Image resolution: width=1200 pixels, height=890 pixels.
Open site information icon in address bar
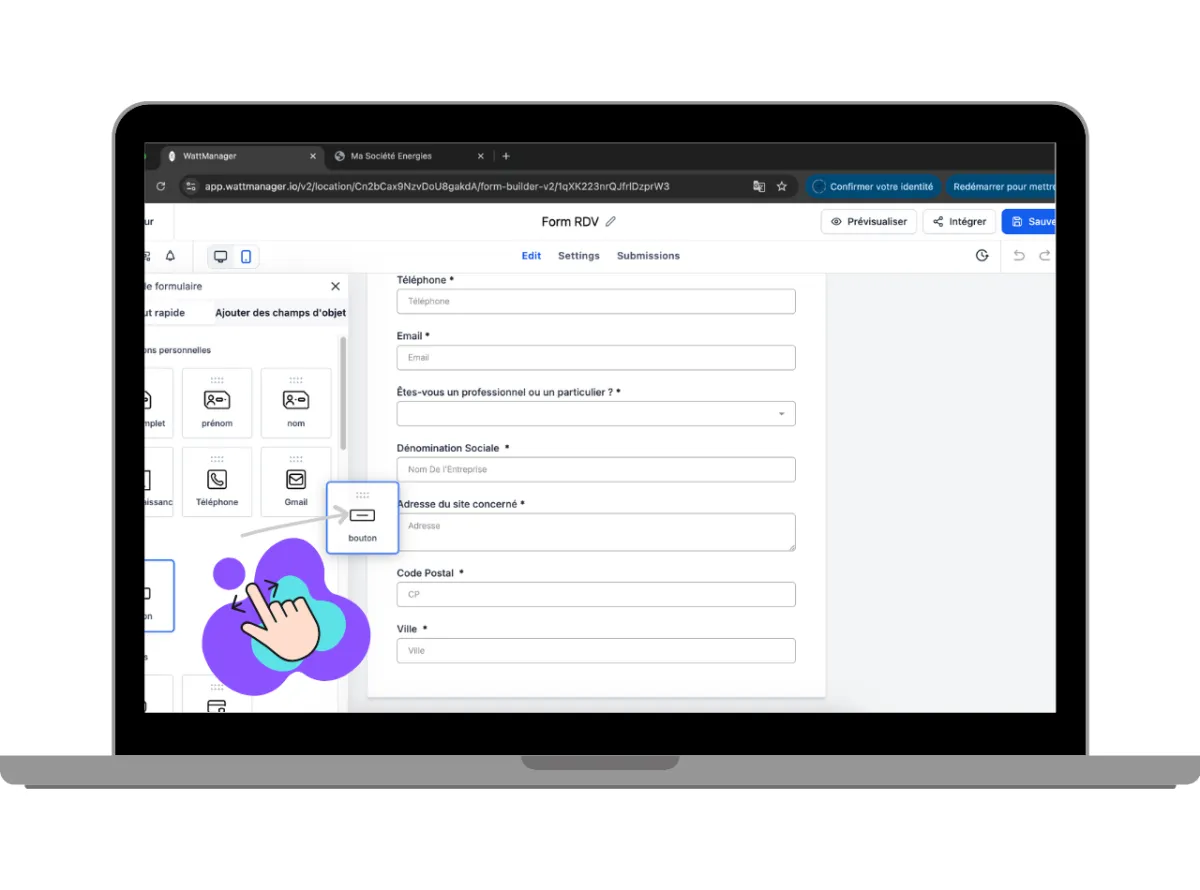coord(192,186)
